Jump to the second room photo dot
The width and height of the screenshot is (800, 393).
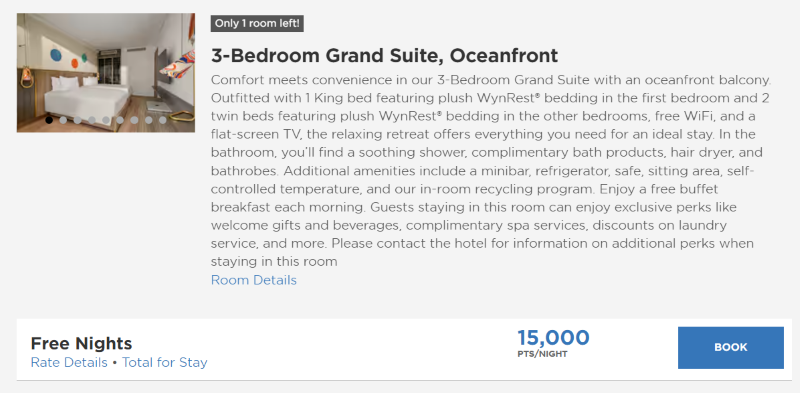63,120
